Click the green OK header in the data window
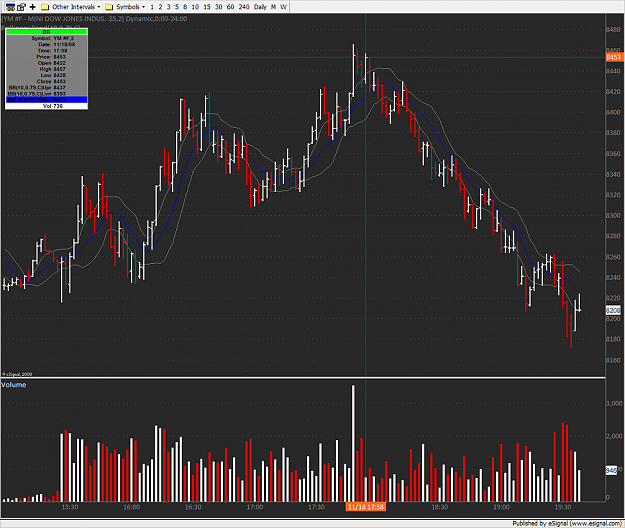This screenshot has width=625, height=528. point(46,32)
